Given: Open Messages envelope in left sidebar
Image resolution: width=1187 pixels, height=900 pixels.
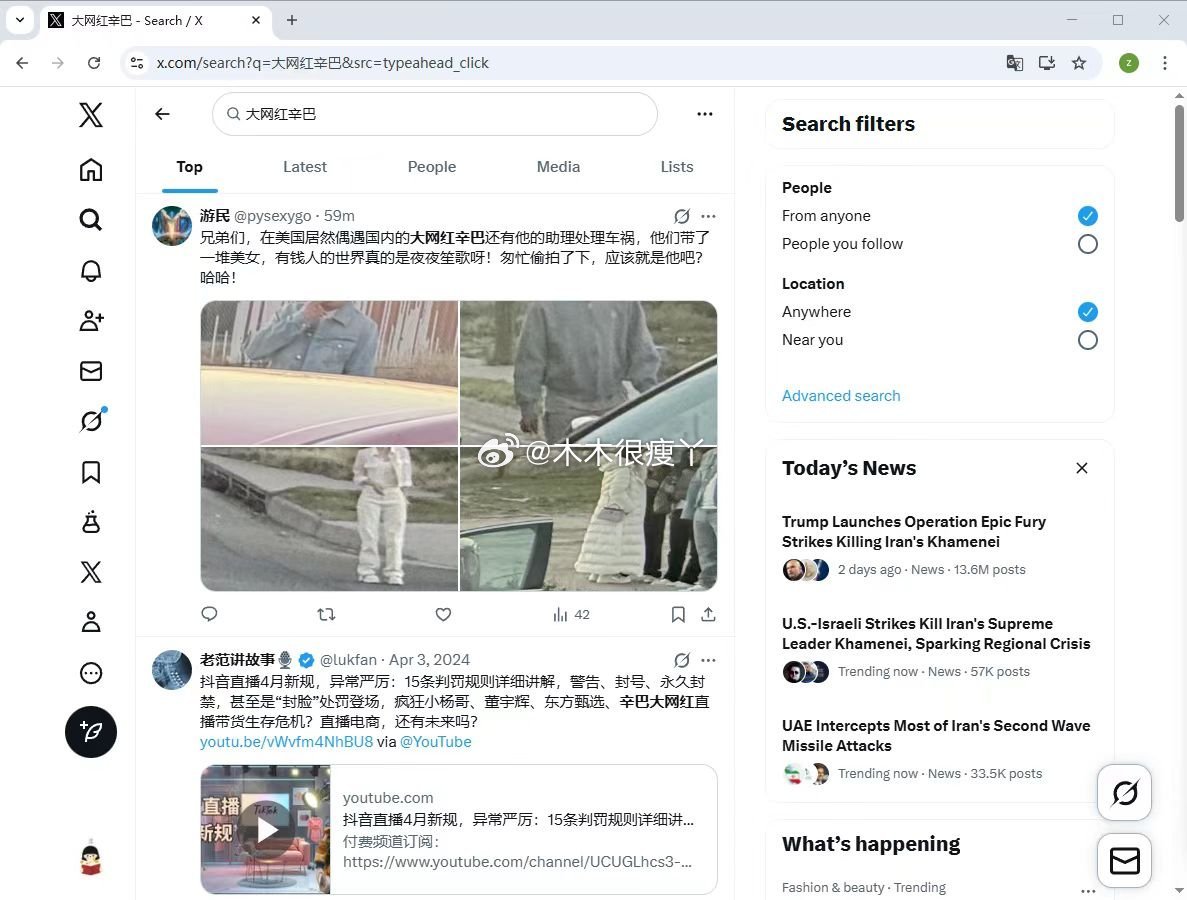Looking at the screenshot, I should [x=91, y=371].
